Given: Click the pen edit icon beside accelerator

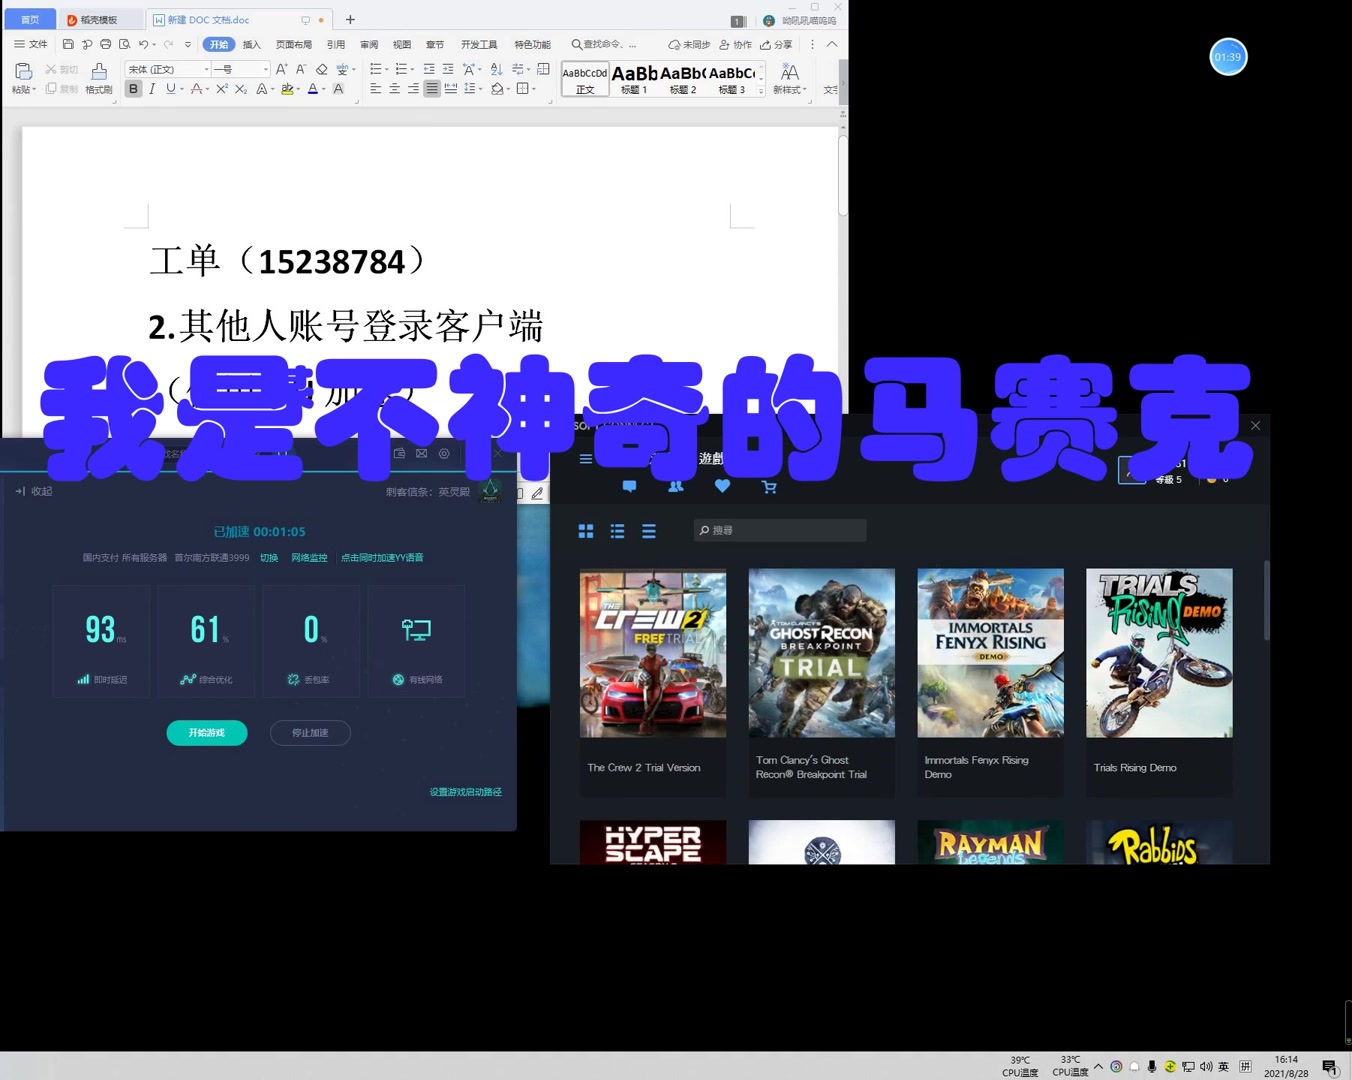Looking at the screenshot, I should point(538,493).
